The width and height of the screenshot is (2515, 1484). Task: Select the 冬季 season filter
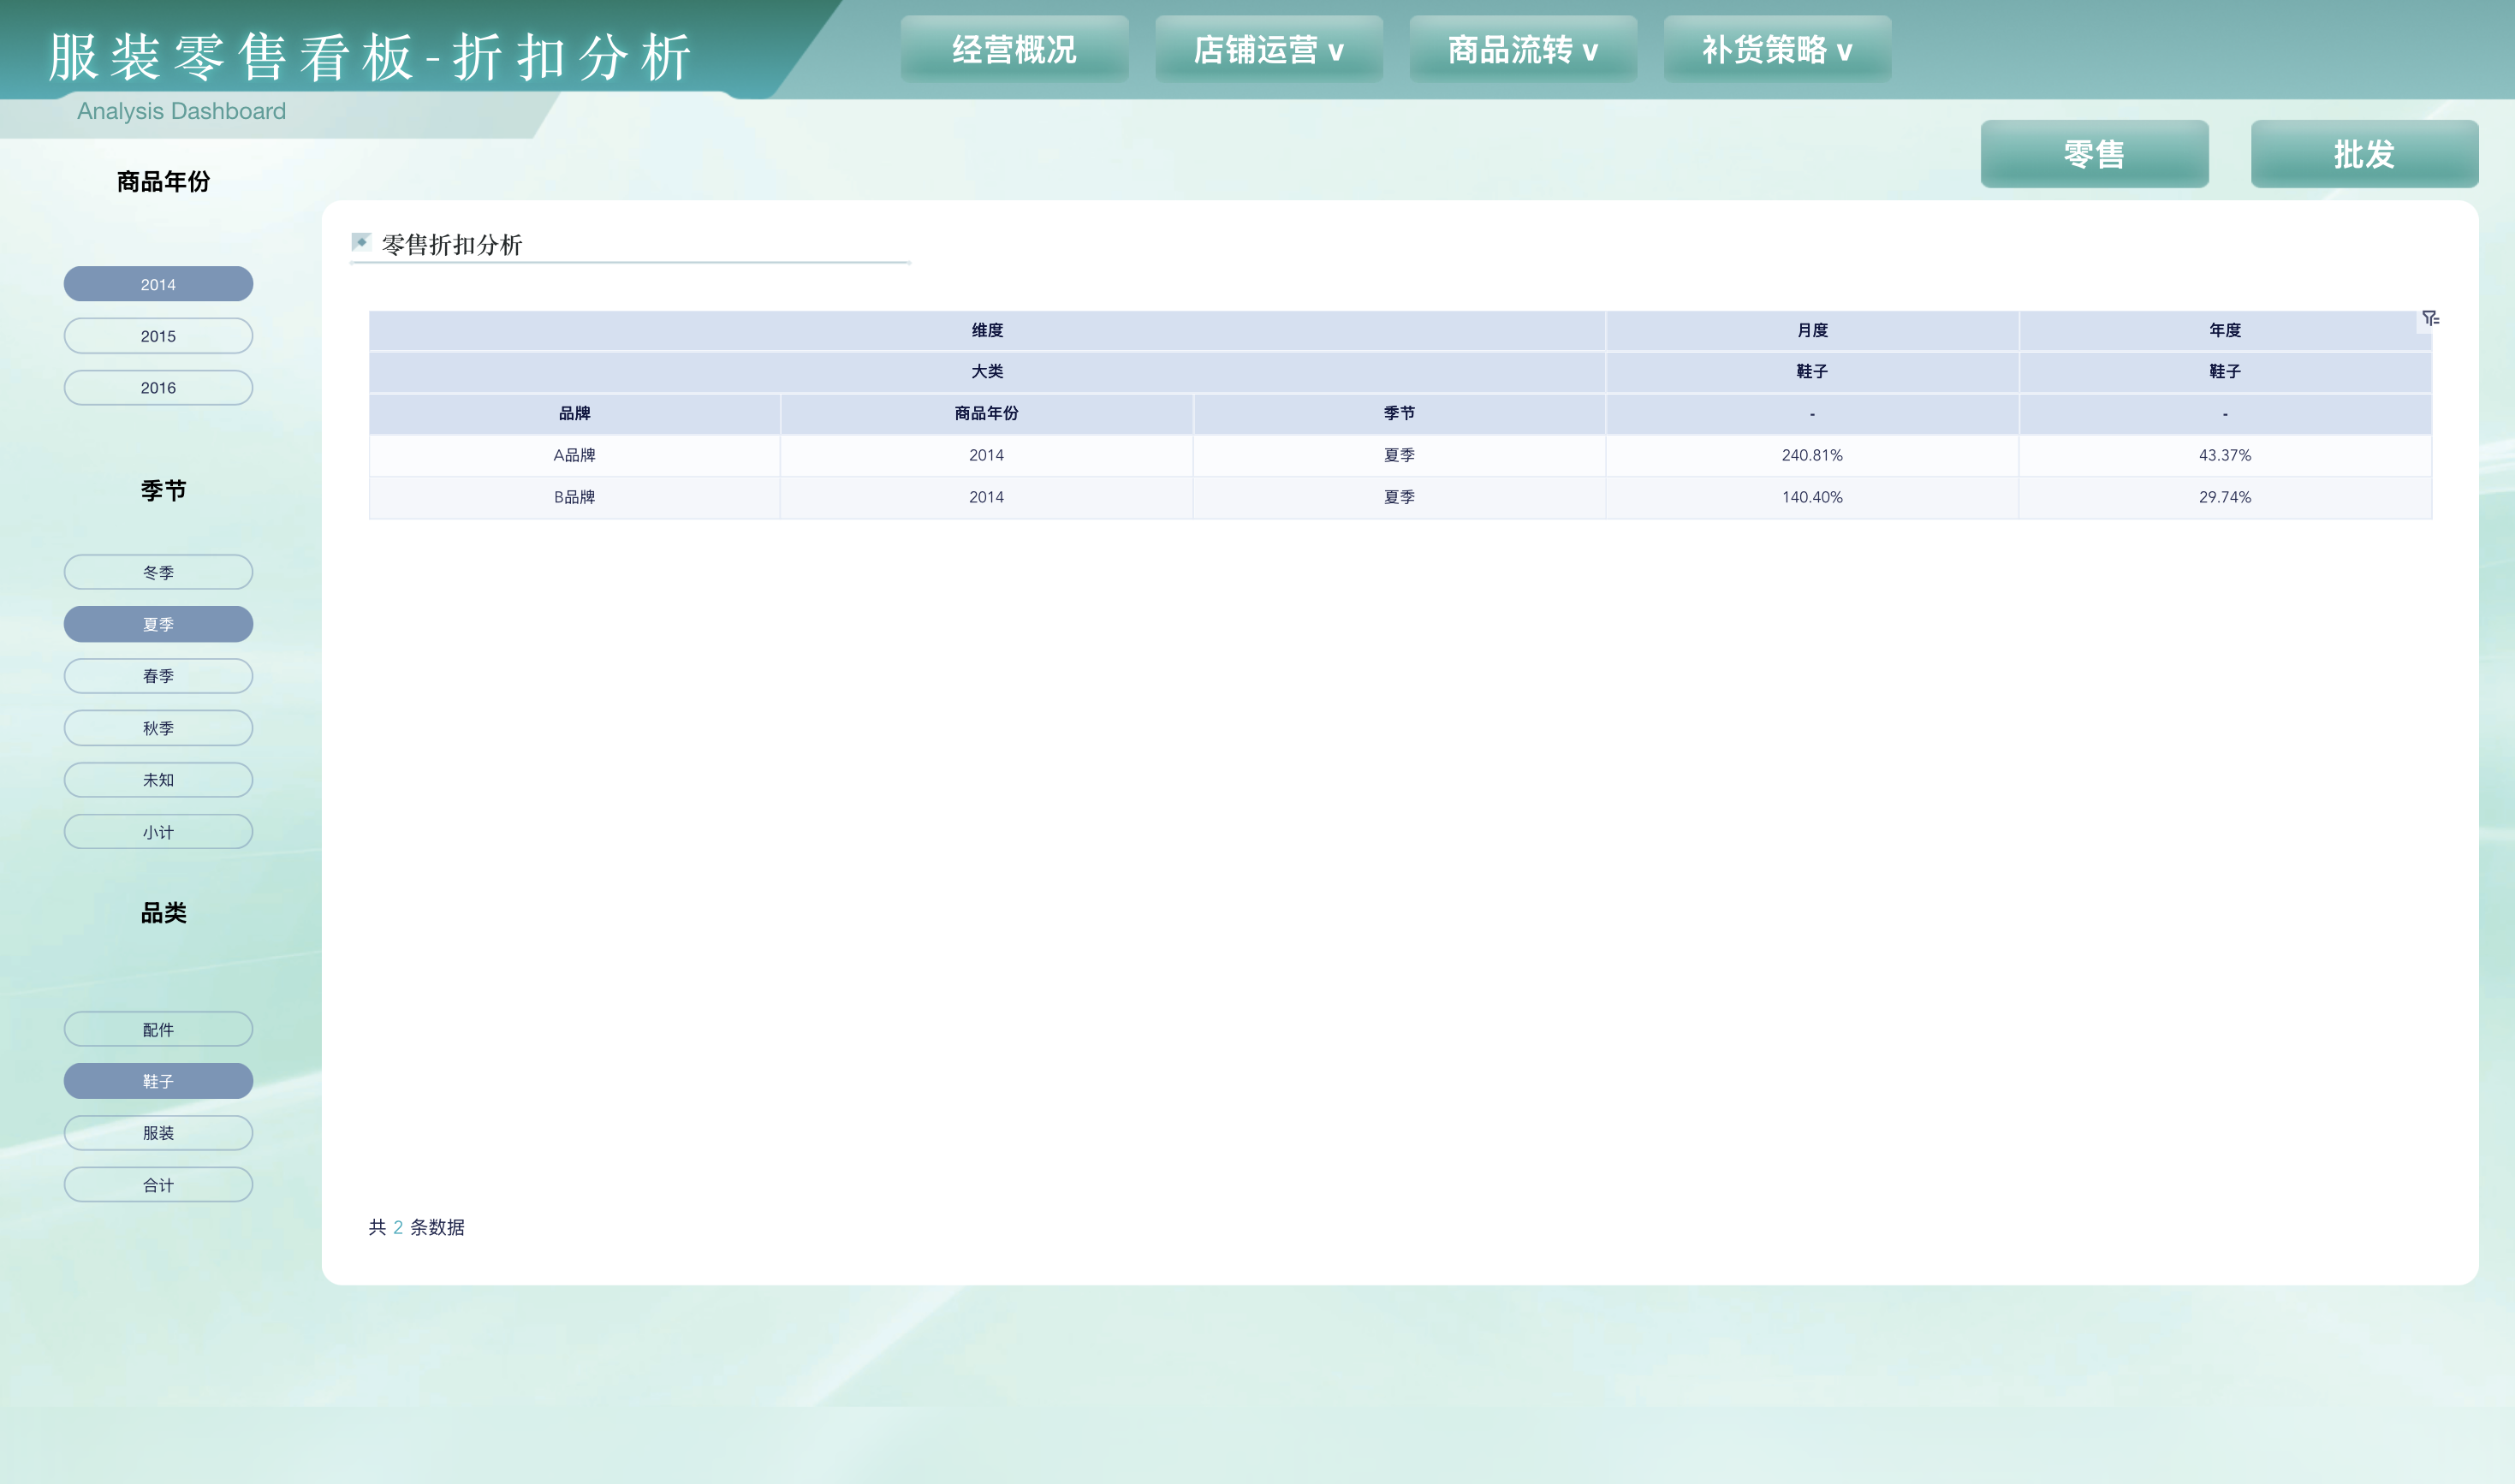click(157, 571)
